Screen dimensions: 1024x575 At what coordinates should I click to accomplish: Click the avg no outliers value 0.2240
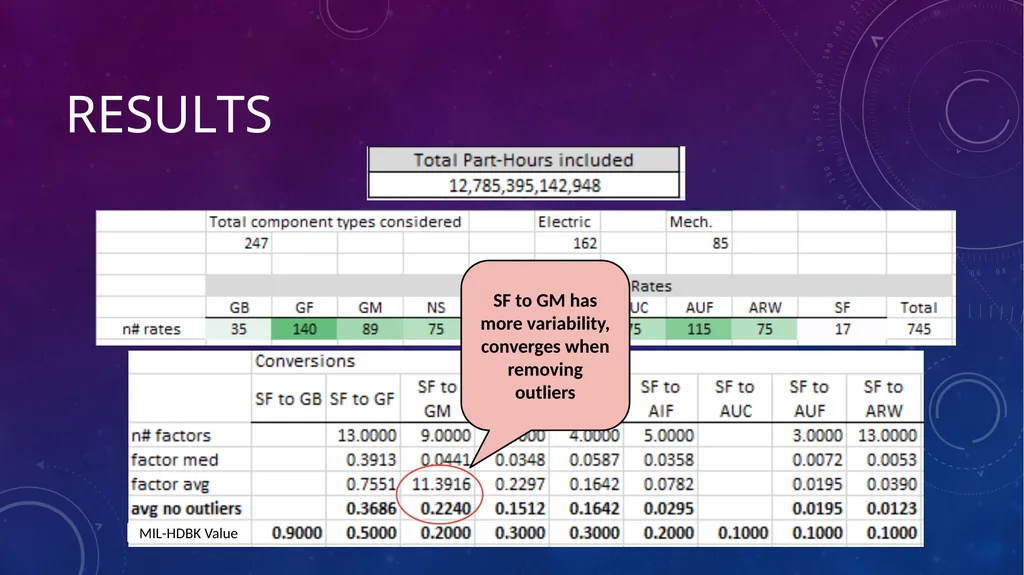point(445,509)
